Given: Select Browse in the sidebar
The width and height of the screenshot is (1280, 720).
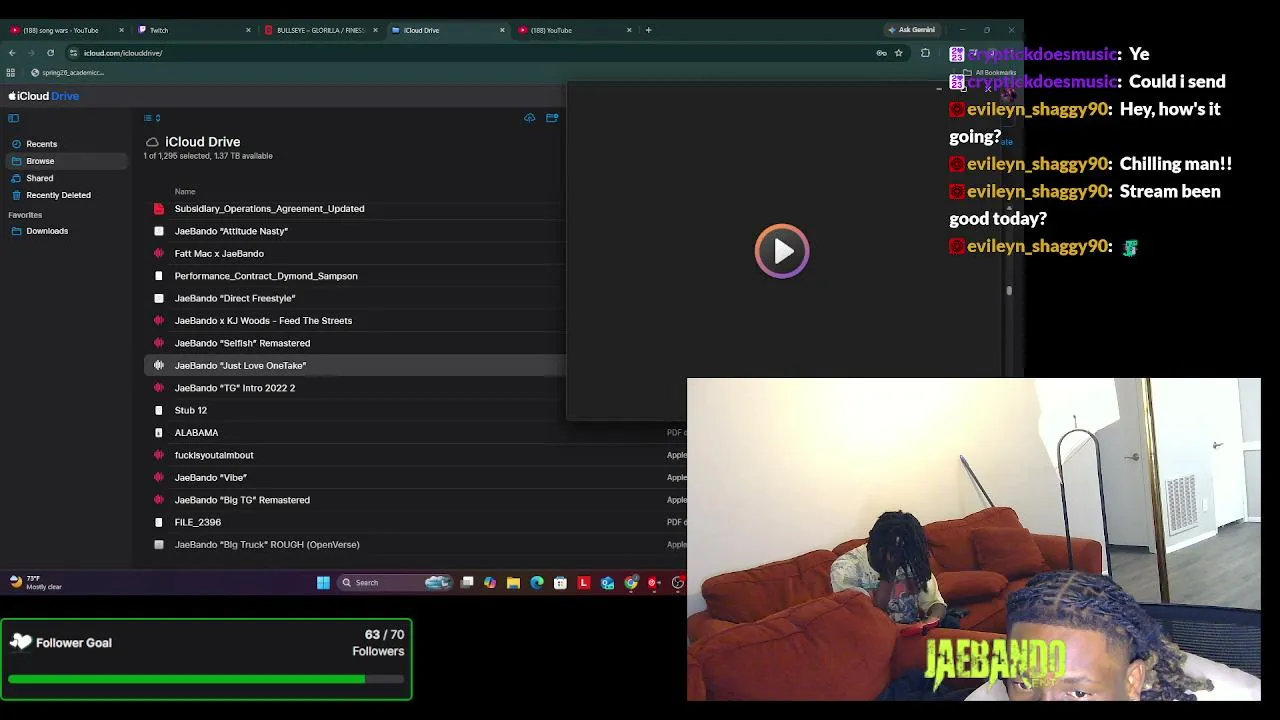Looking at the screenshot, I should [67, 161].
